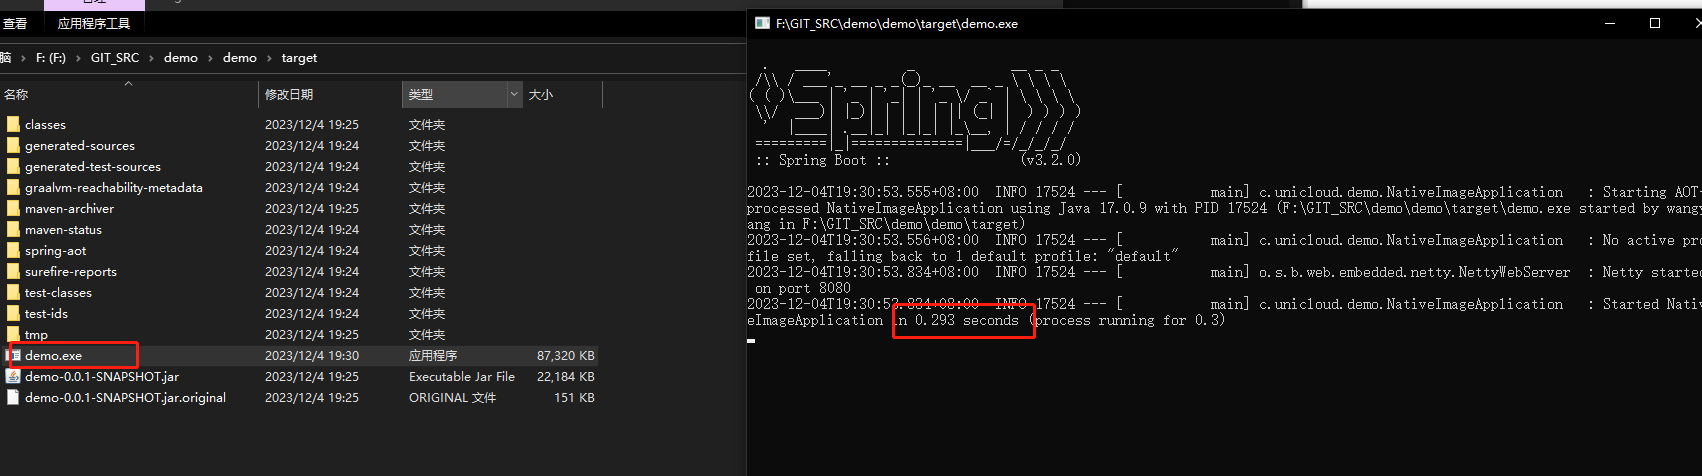Image resolution: width=1702 pixels, height=476 pixels.
Task: Expand the chevron after GIT_SRC in breadcrumb
Action: click(151, 58)
